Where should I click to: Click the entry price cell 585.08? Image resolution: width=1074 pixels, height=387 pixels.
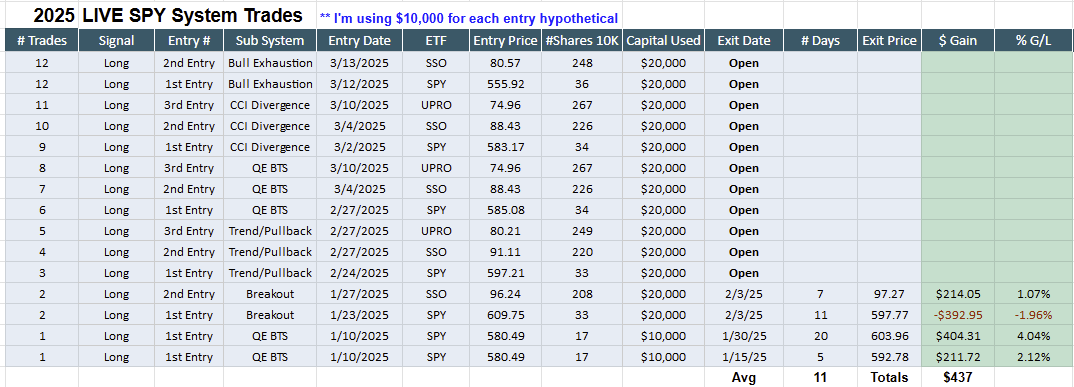click(505, 210)
